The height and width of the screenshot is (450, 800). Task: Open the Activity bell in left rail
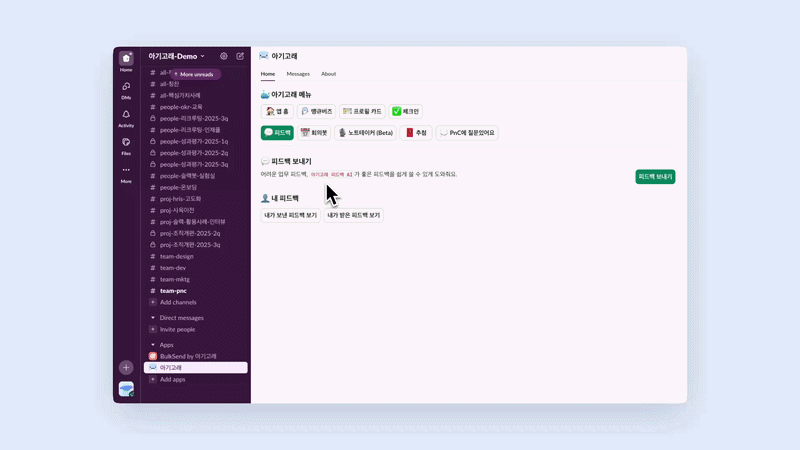[126, 118]
